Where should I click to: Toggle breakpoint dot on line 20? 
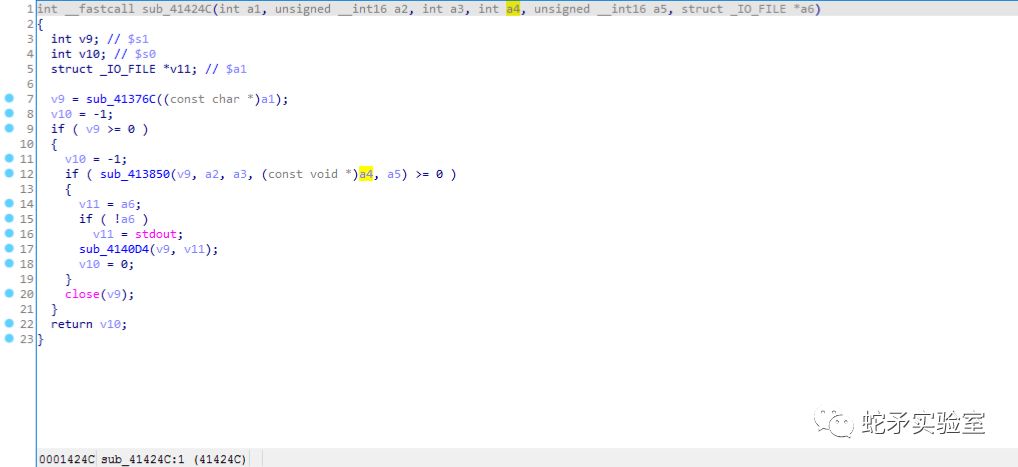tap(9, 294)
